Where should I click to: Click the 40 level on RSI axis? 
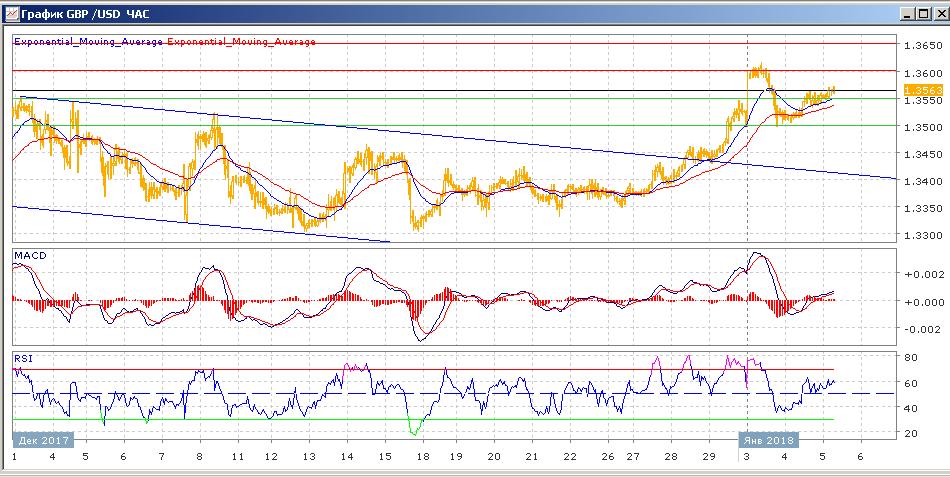(x=911, y=408)
